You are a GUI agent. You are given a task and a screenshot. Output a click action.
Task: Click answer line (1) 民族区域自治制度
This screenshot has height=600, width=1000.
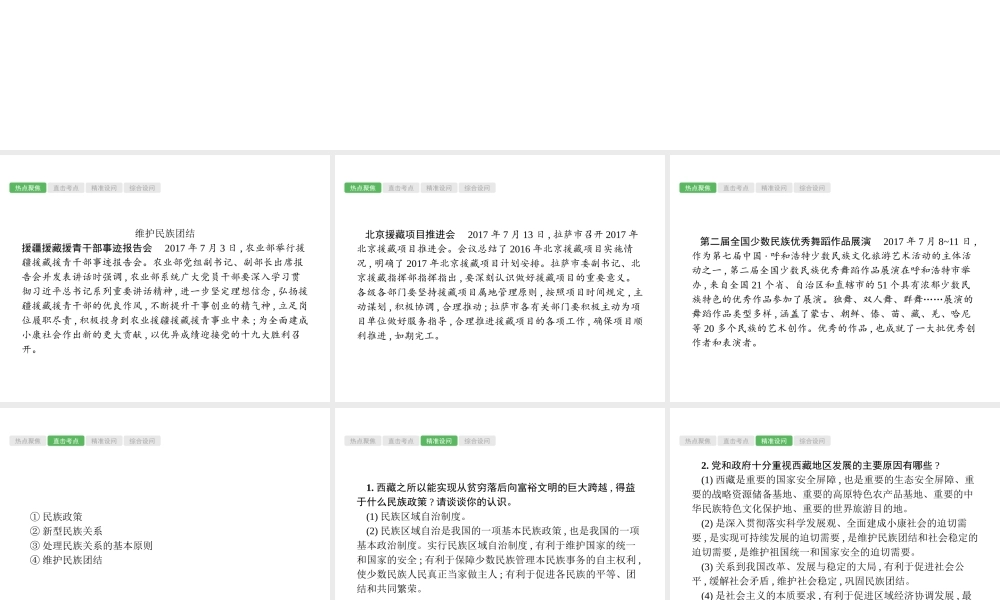[x=416, y=516]
